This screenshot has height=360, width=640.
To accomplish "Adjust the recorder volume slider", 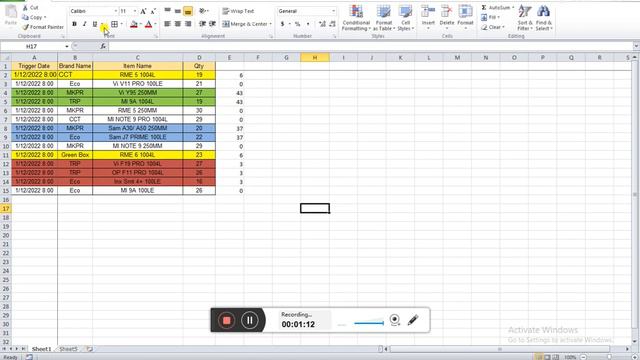I will pos(369,323).
